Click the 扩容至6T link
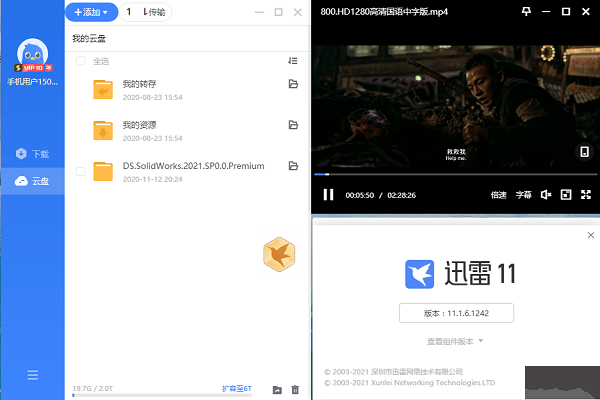600x400 pixels. [238, 388]
